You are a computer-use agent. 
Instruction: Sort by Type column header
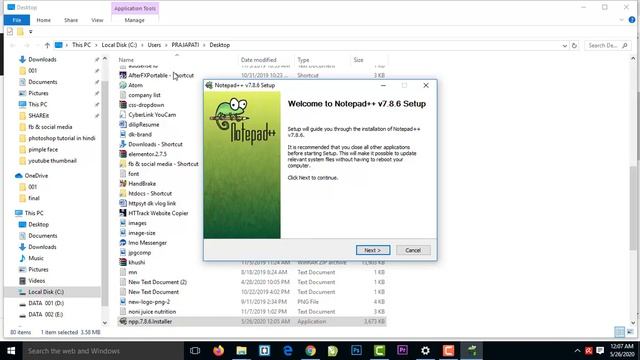click(x=303, y=60)
